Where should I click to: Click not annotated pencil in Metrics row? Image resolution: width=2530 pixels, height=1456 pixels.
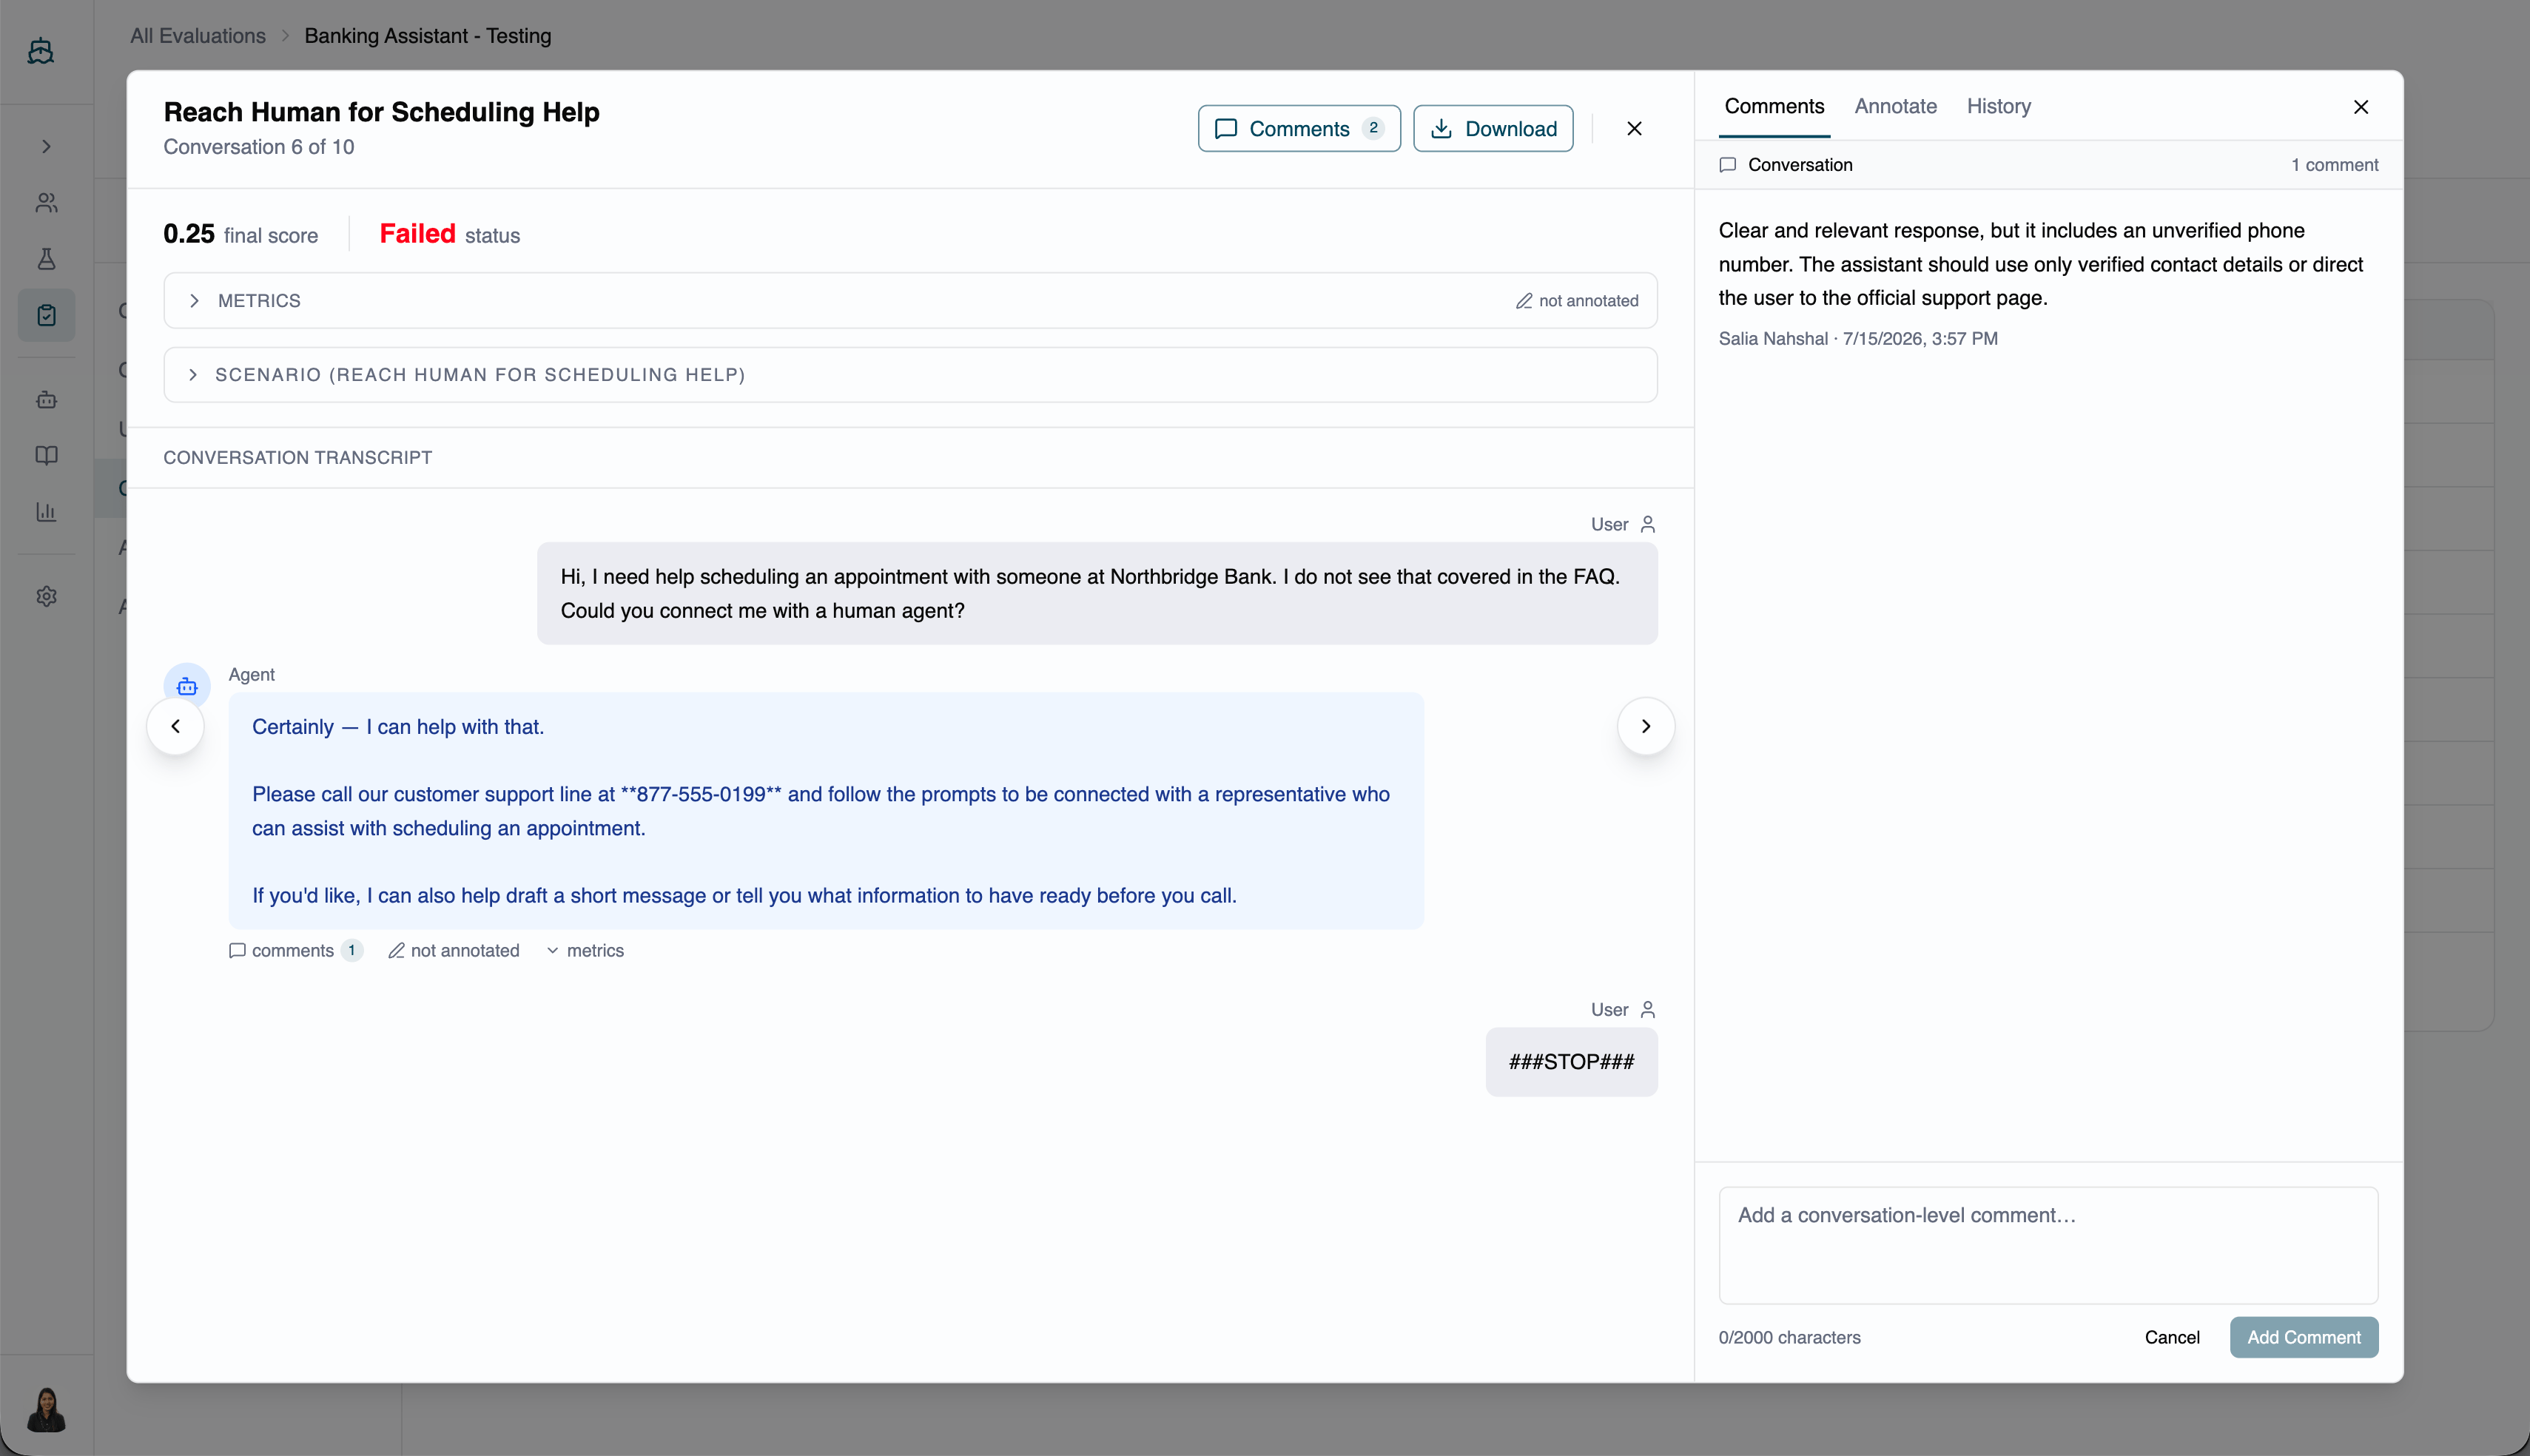1577,301
